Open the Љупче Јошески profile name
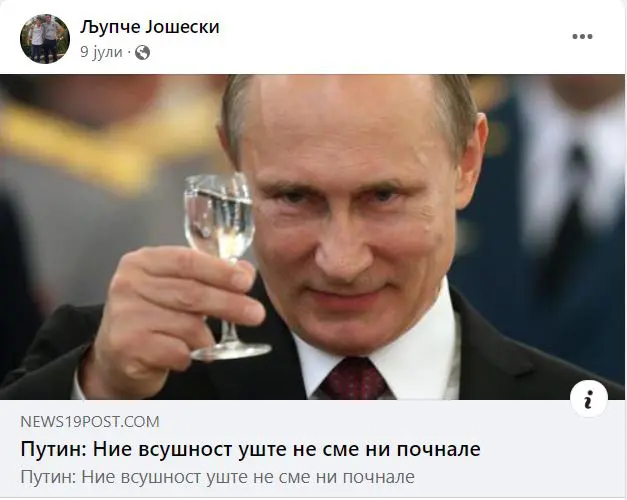 150,27
